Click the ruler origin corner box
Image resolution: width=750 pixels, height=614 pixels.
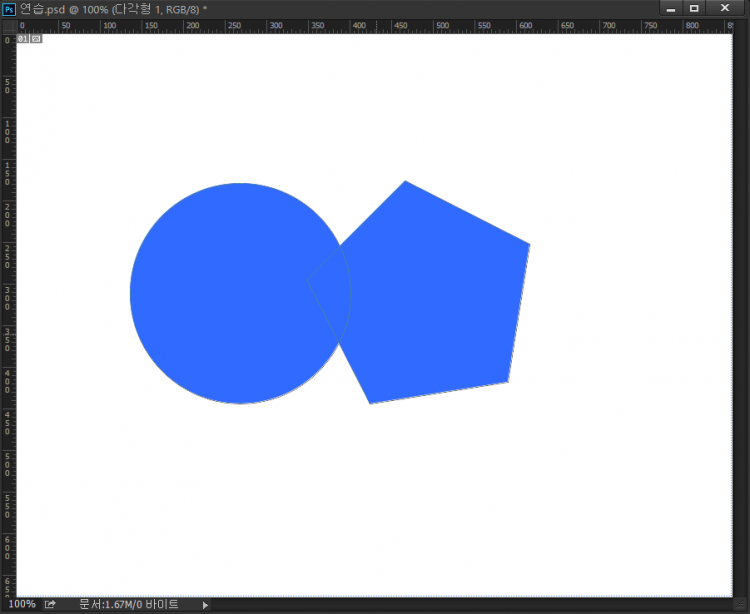tap(8, 25)
